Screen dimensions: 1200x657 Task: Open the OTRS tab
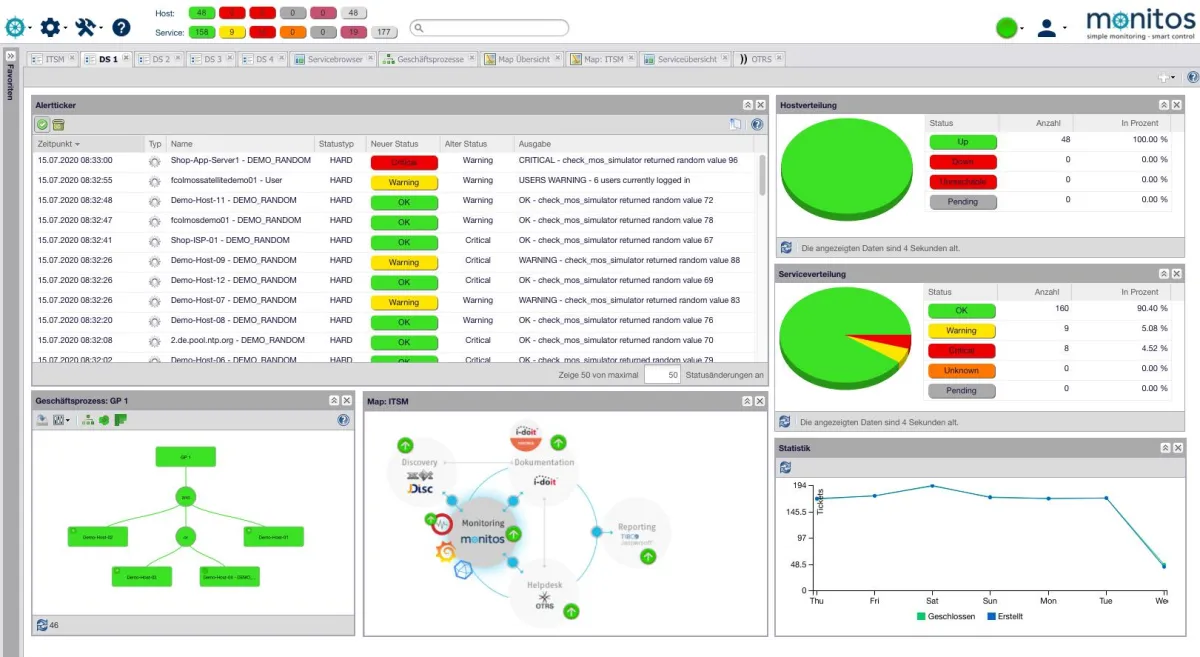tap(762, 58)
